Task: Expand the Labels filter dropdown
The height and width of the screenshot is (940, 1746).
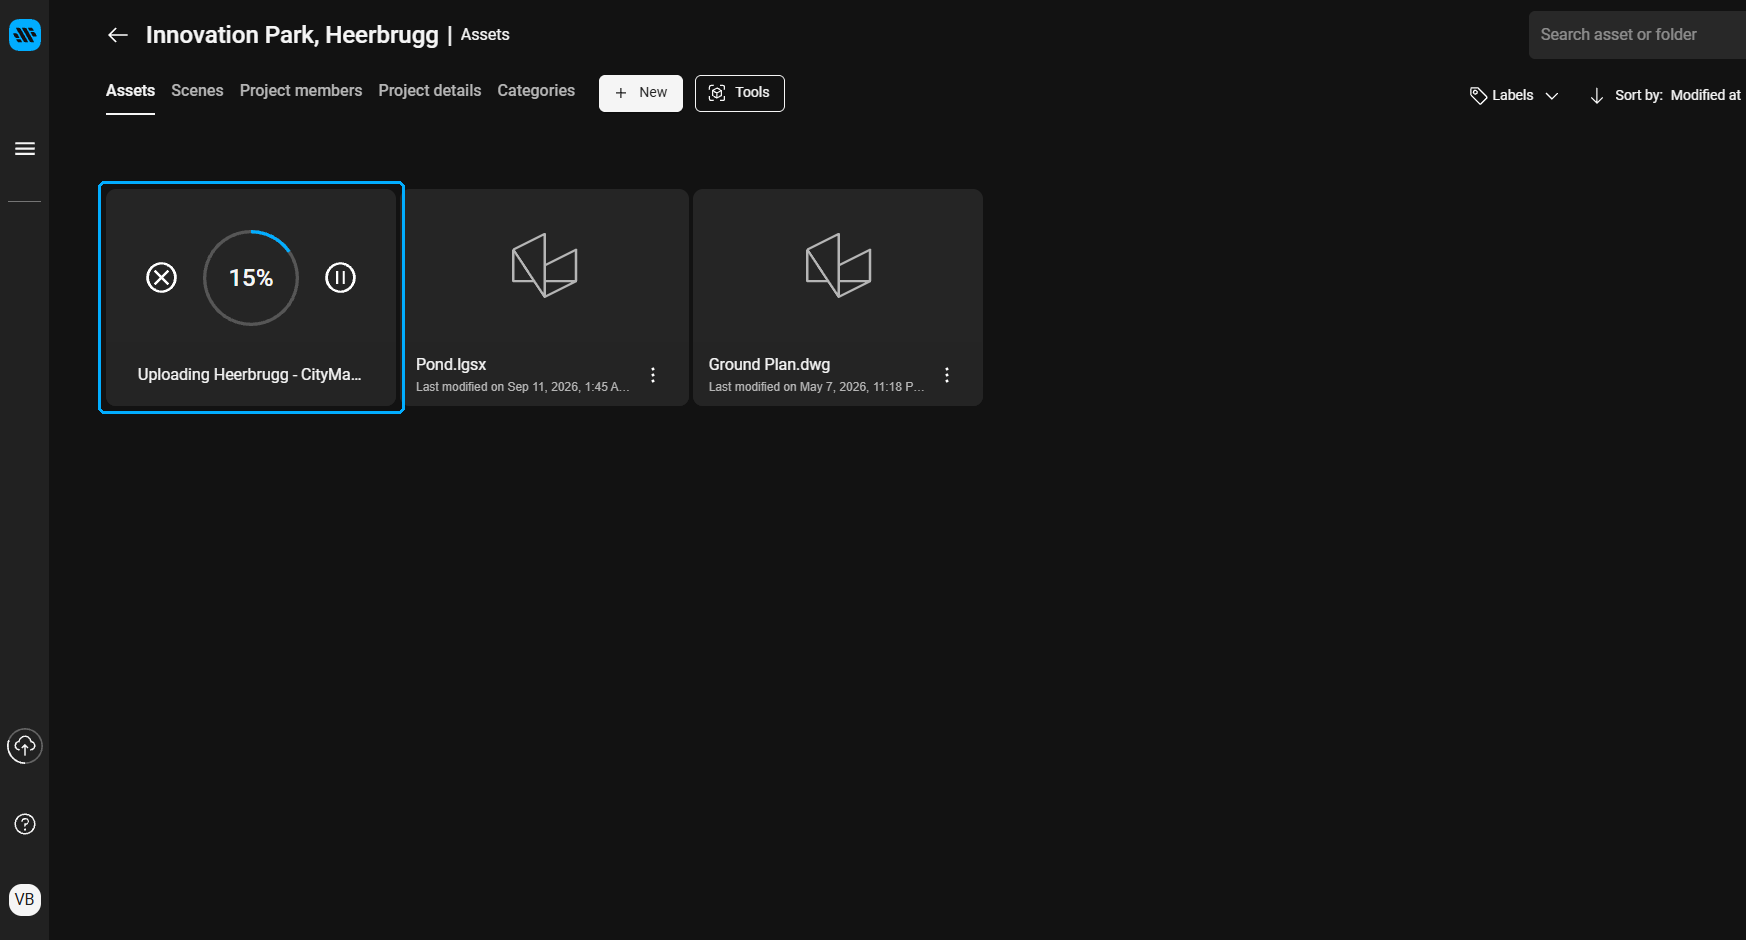Action: point(1514,95)
